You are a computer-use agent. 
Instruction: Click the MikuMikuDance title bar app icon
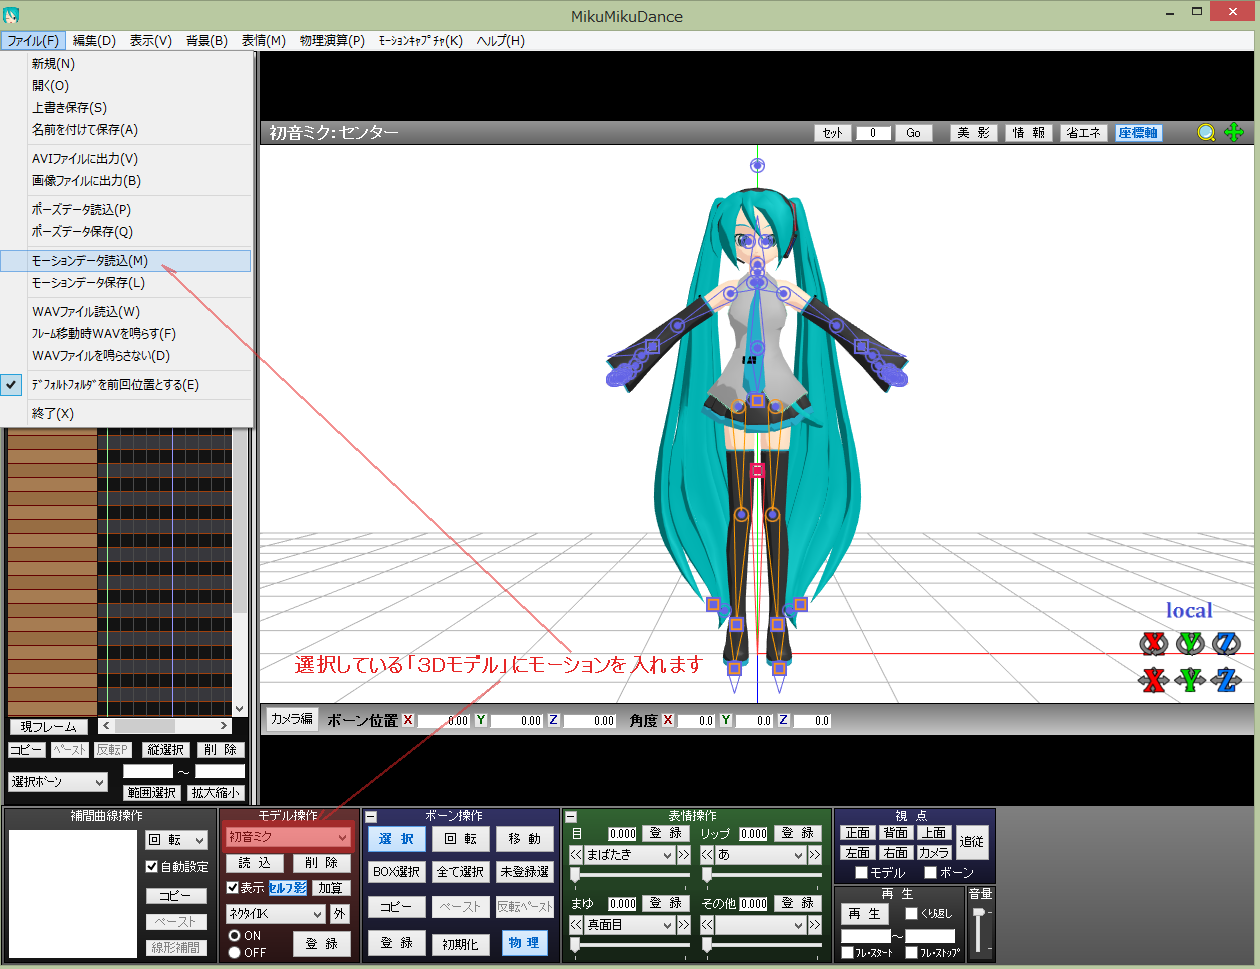pyautogui.click(x=11, y=16)
